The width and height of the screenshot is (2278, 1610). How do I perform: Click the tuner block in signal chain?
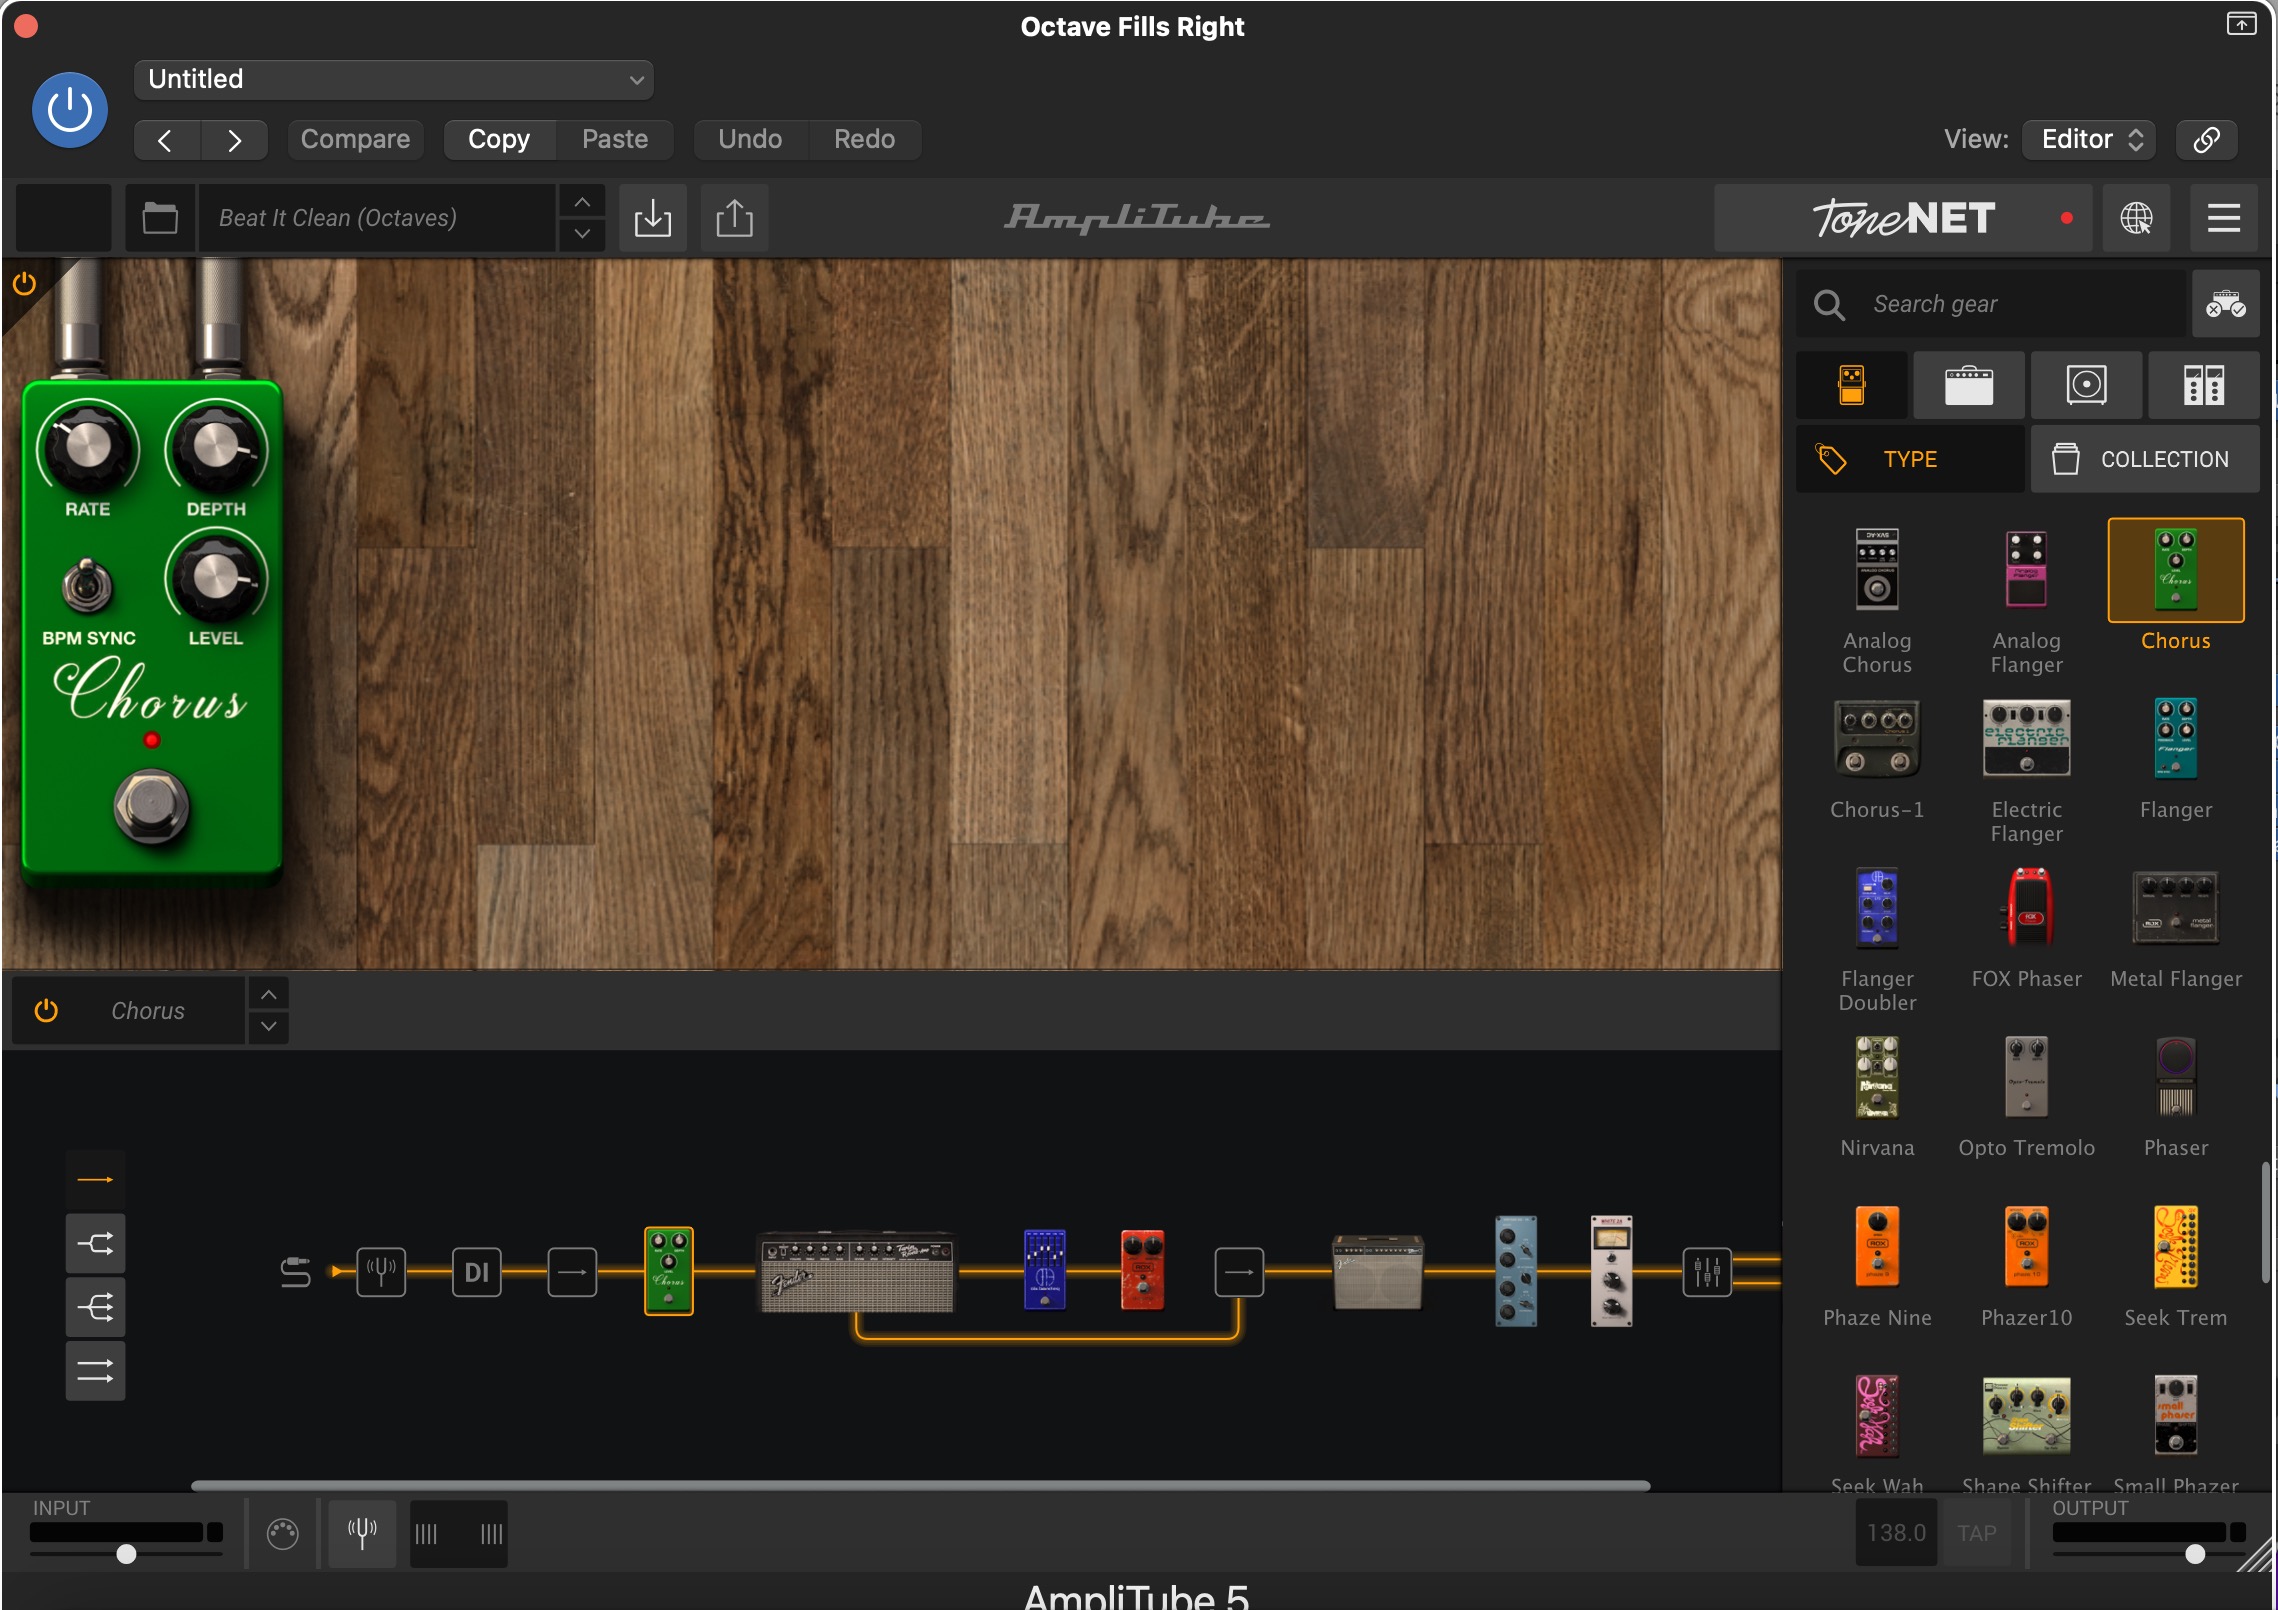(x=381, y=1272)
